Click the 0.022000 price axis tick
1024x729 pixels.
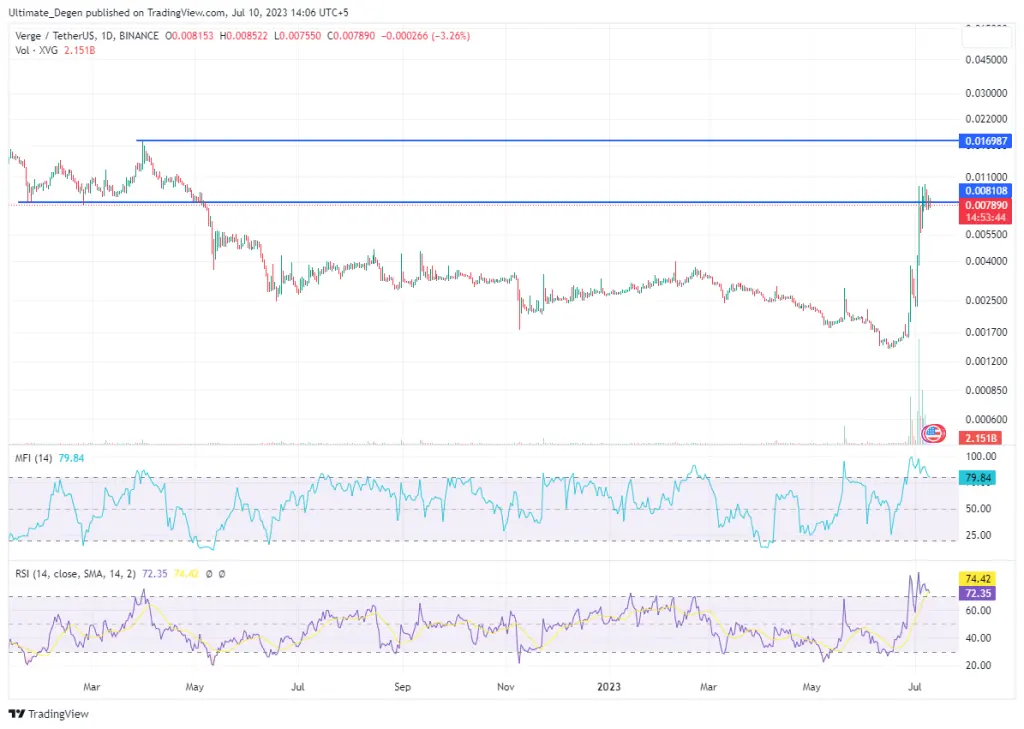coord(986,119)
